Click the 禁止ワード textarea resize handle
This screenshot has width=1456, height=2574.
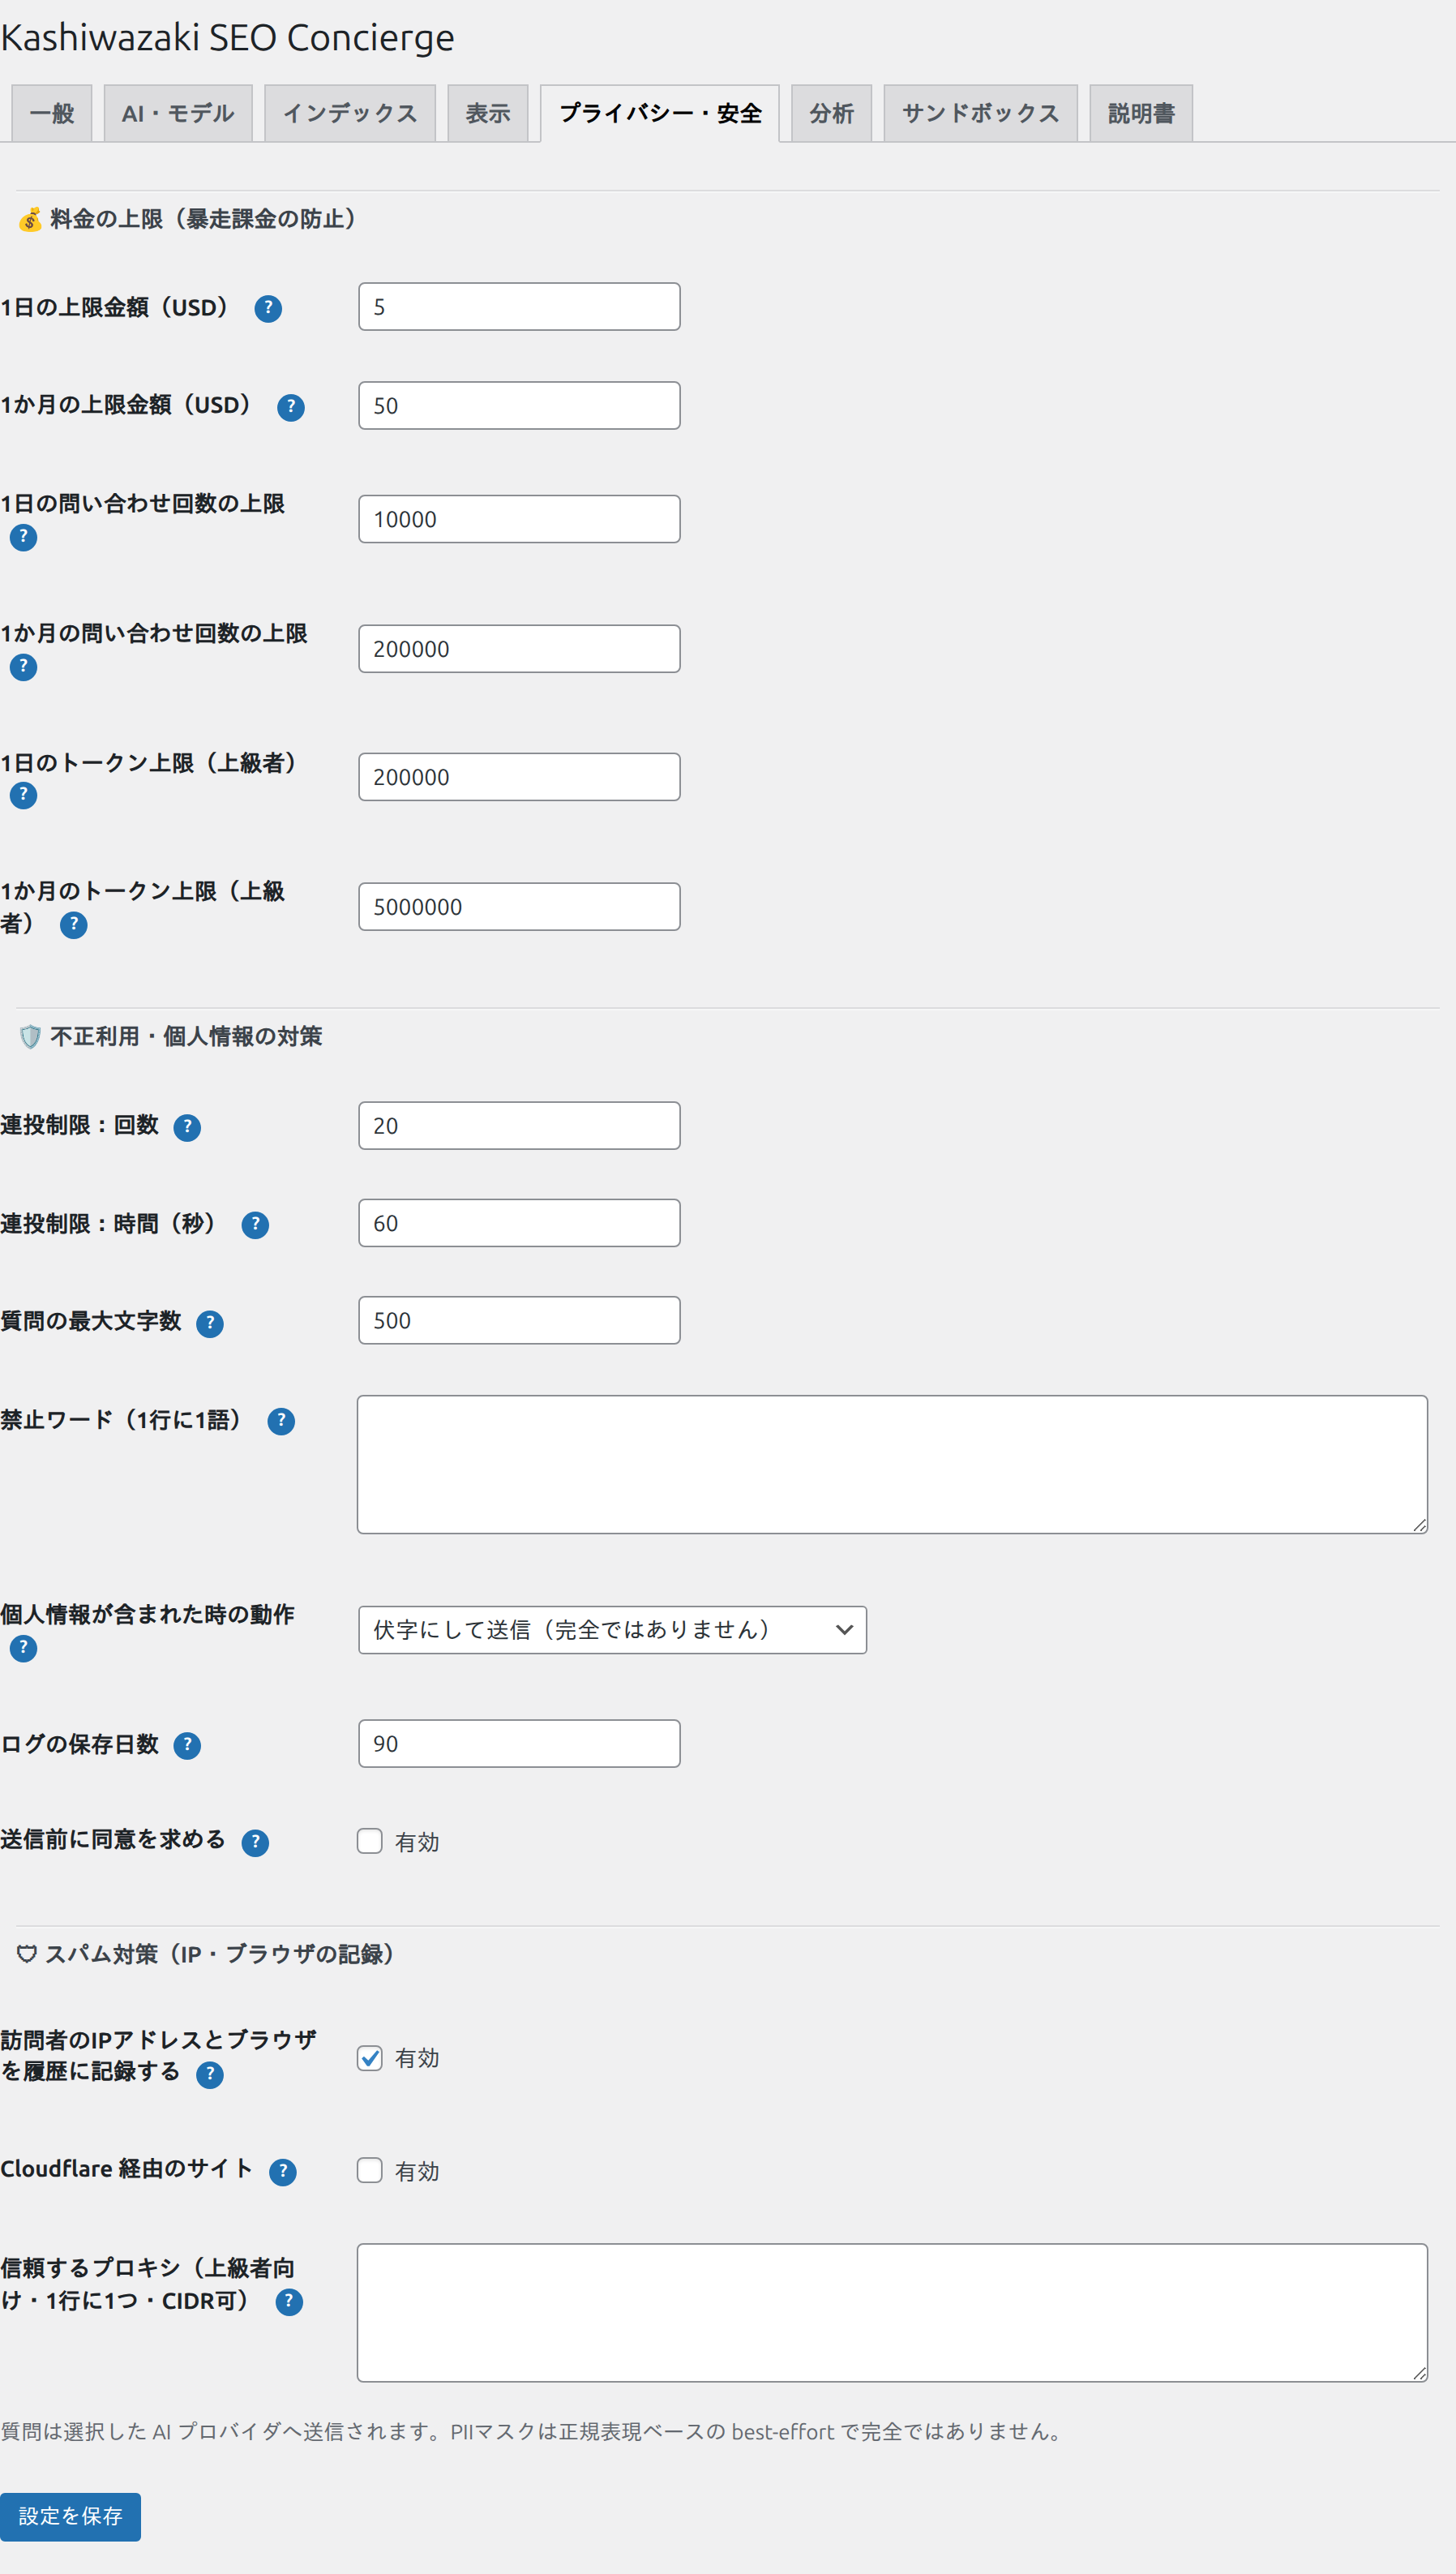1419,1525
